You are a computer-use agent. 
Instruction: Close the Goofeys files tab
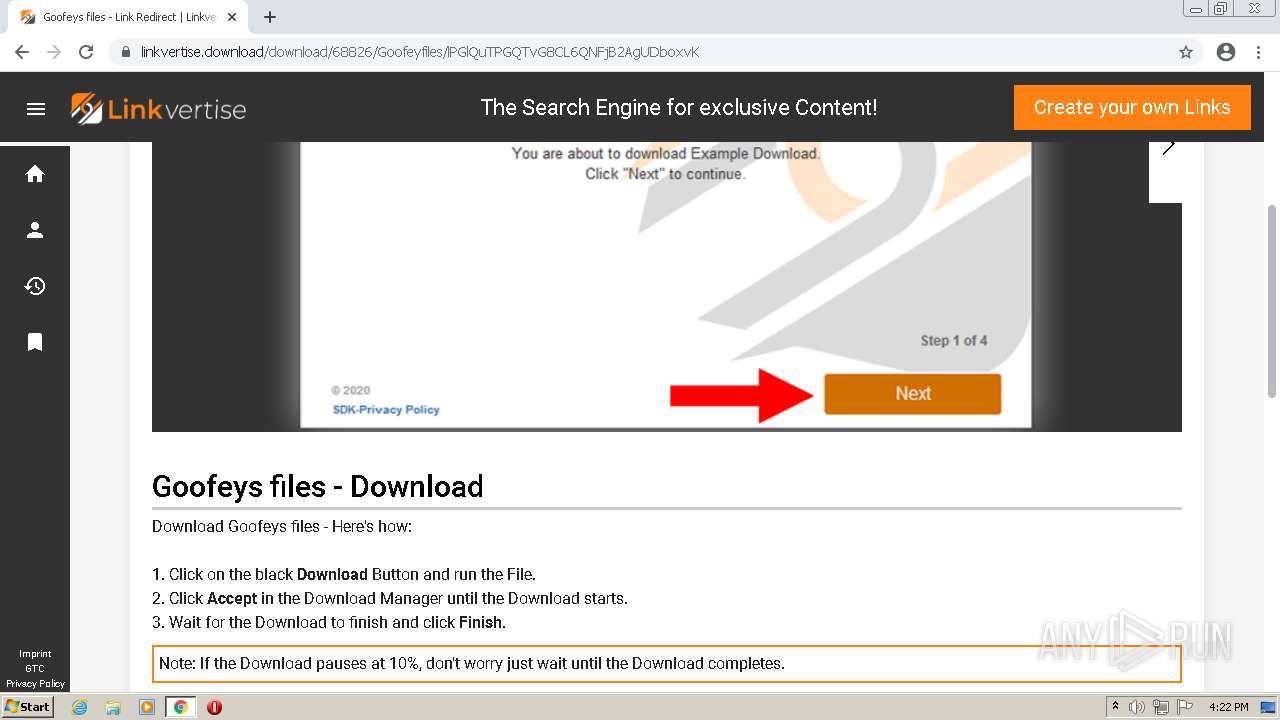[232, 17]
